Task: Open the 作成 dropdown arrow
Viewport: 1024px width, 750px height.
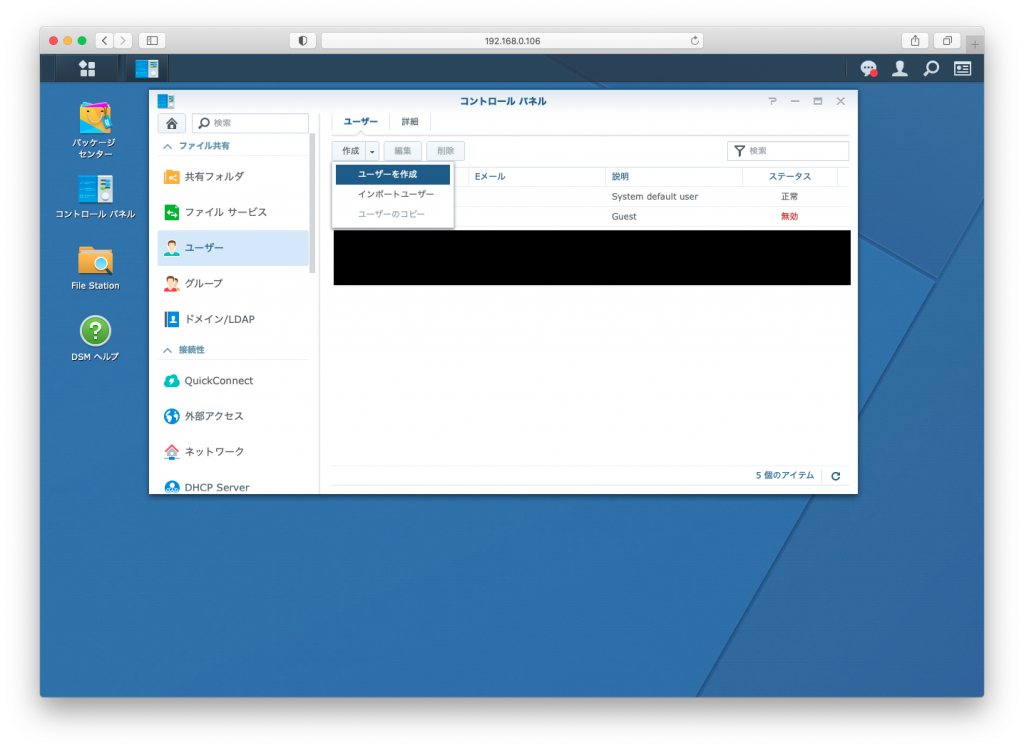Action: pyautogui.click(x=371, y=149)
